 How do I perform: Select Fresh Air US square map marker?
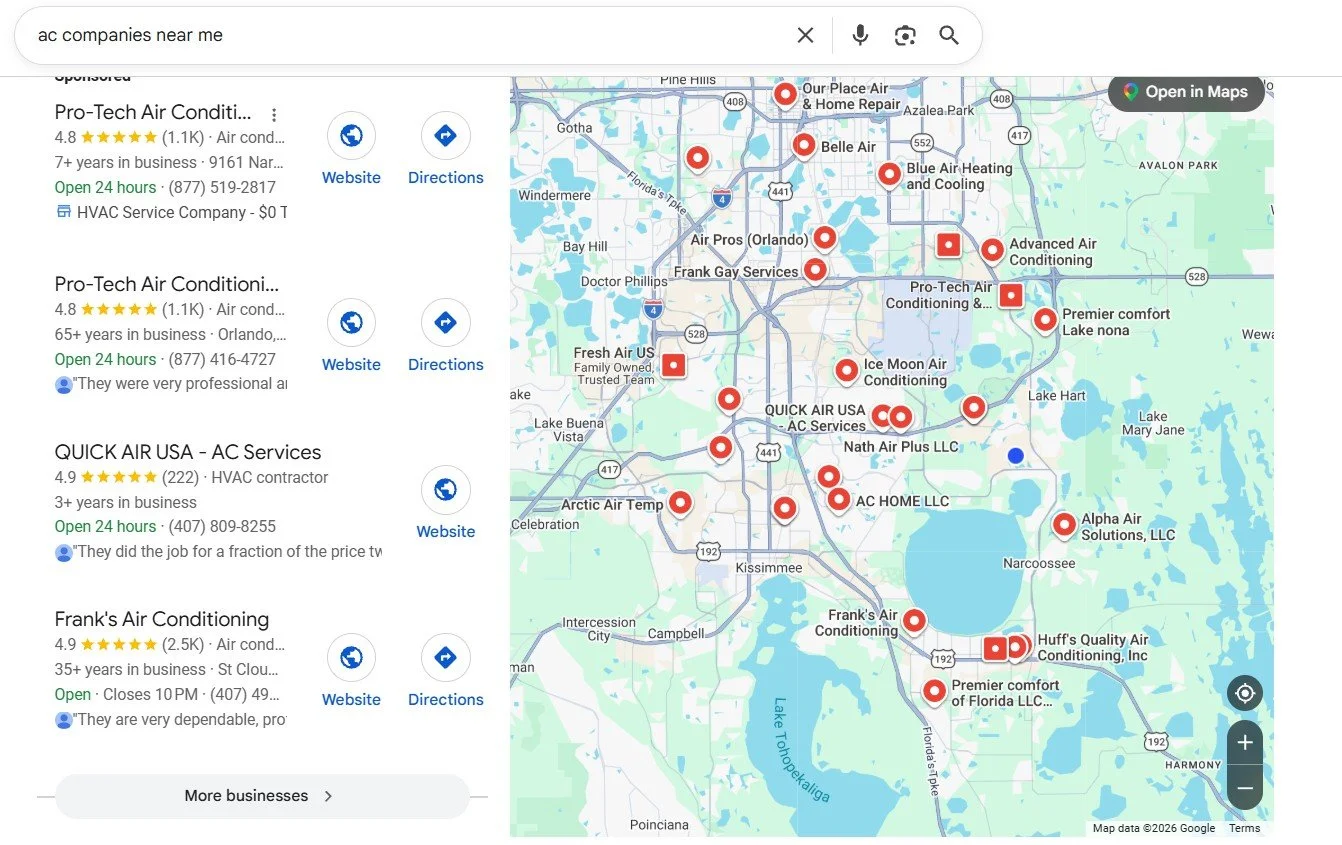(x=674, y=365)
